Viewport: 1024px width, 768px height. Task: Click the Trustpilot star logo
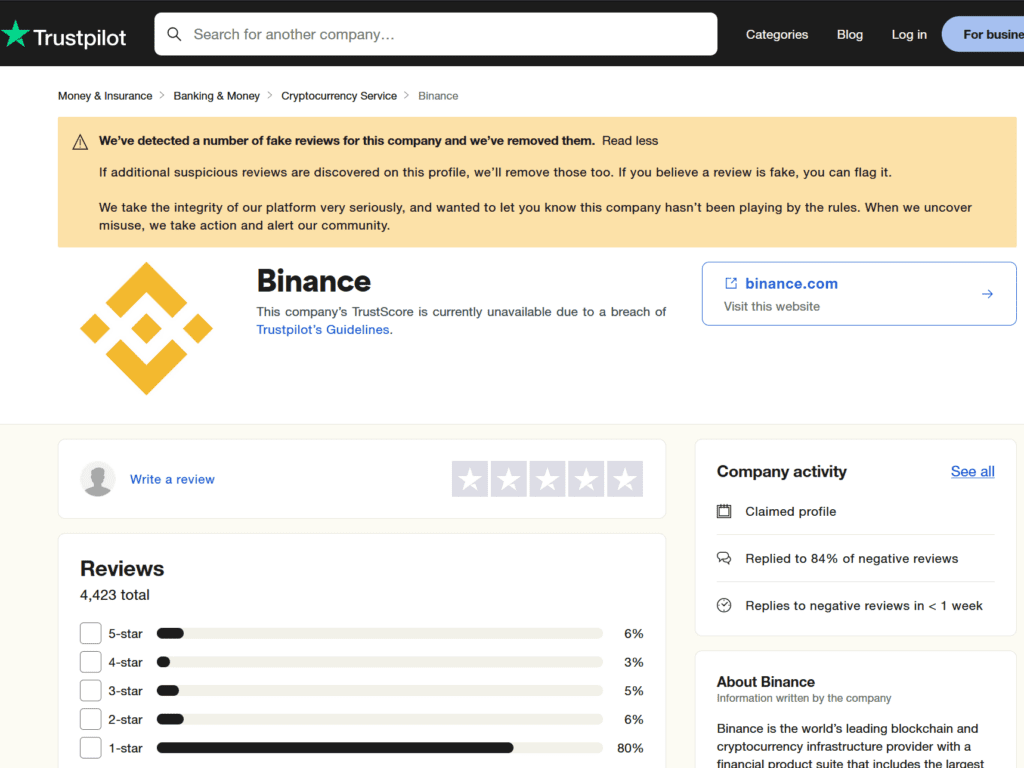pos(16,34)
